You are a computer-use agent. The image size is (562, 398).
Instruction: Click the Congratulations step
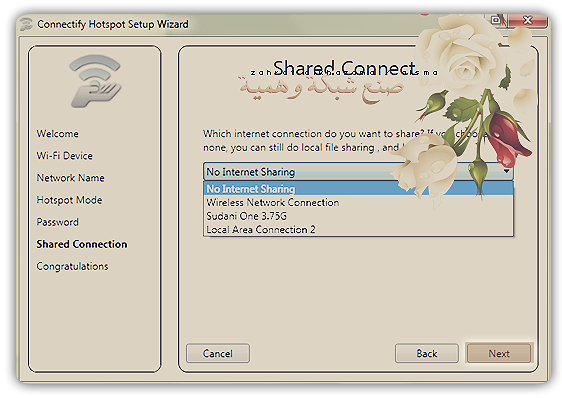point(72,266)
